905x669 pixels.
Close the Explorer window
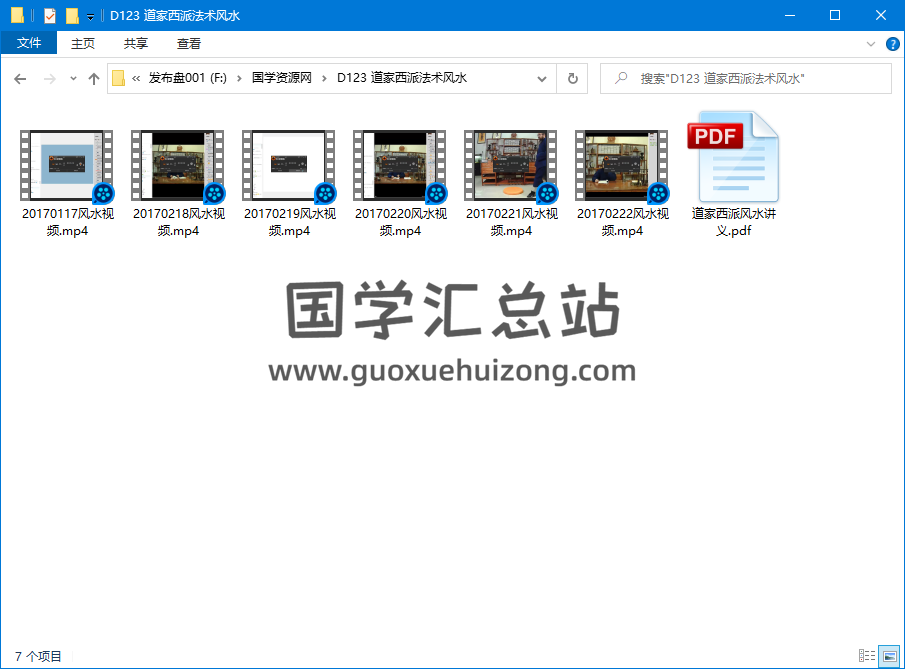880,16
